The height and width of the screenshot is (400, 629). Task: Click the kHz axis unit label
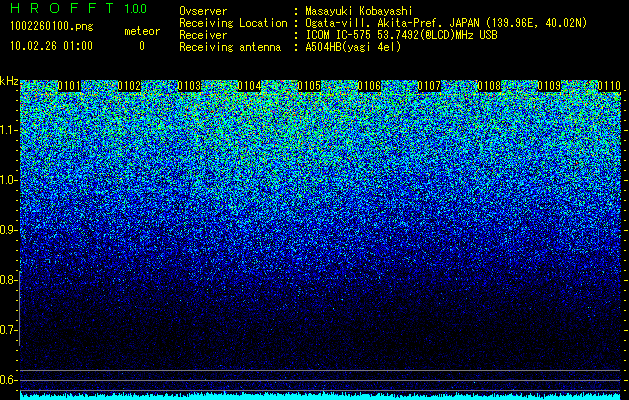(x=9, y=81)
